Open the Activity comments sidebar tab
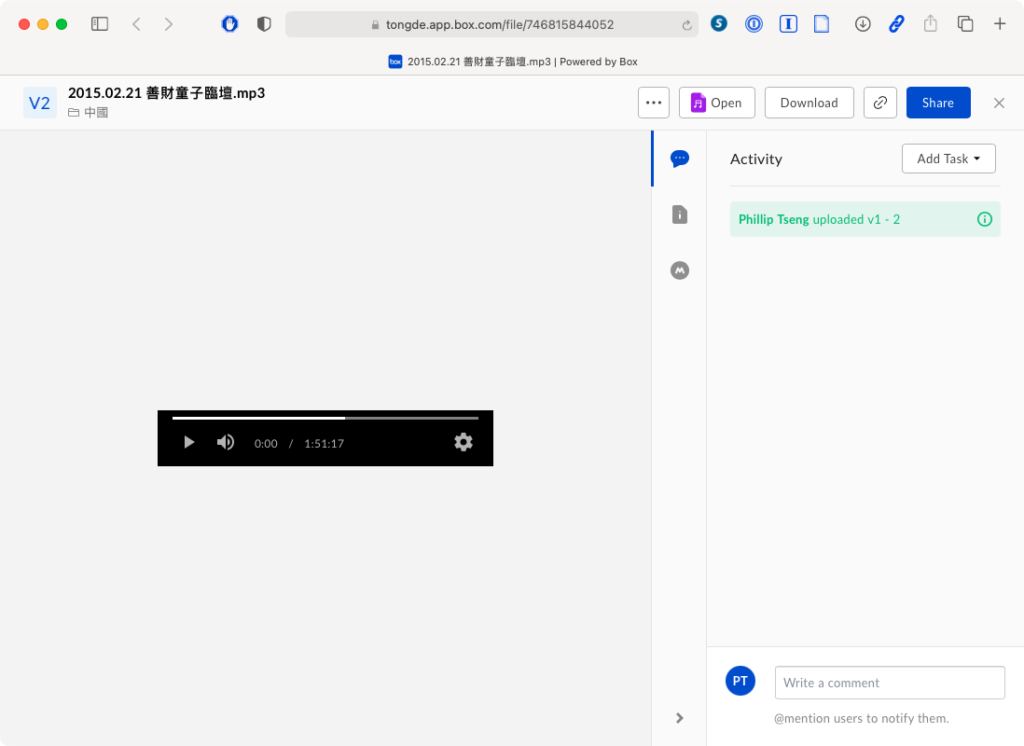1024x746 pixels. pyautogui.click(x=680, y=158)
